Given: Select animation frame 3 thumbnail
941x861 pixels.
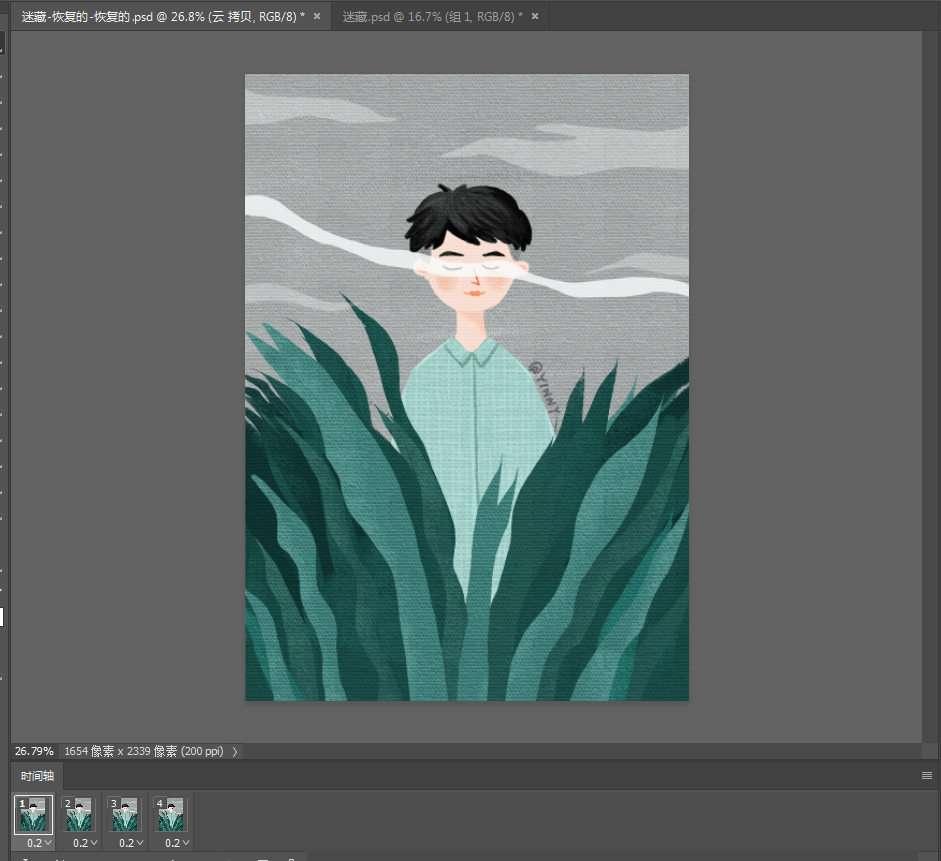Looking at the screenshot, I should 125,814.
